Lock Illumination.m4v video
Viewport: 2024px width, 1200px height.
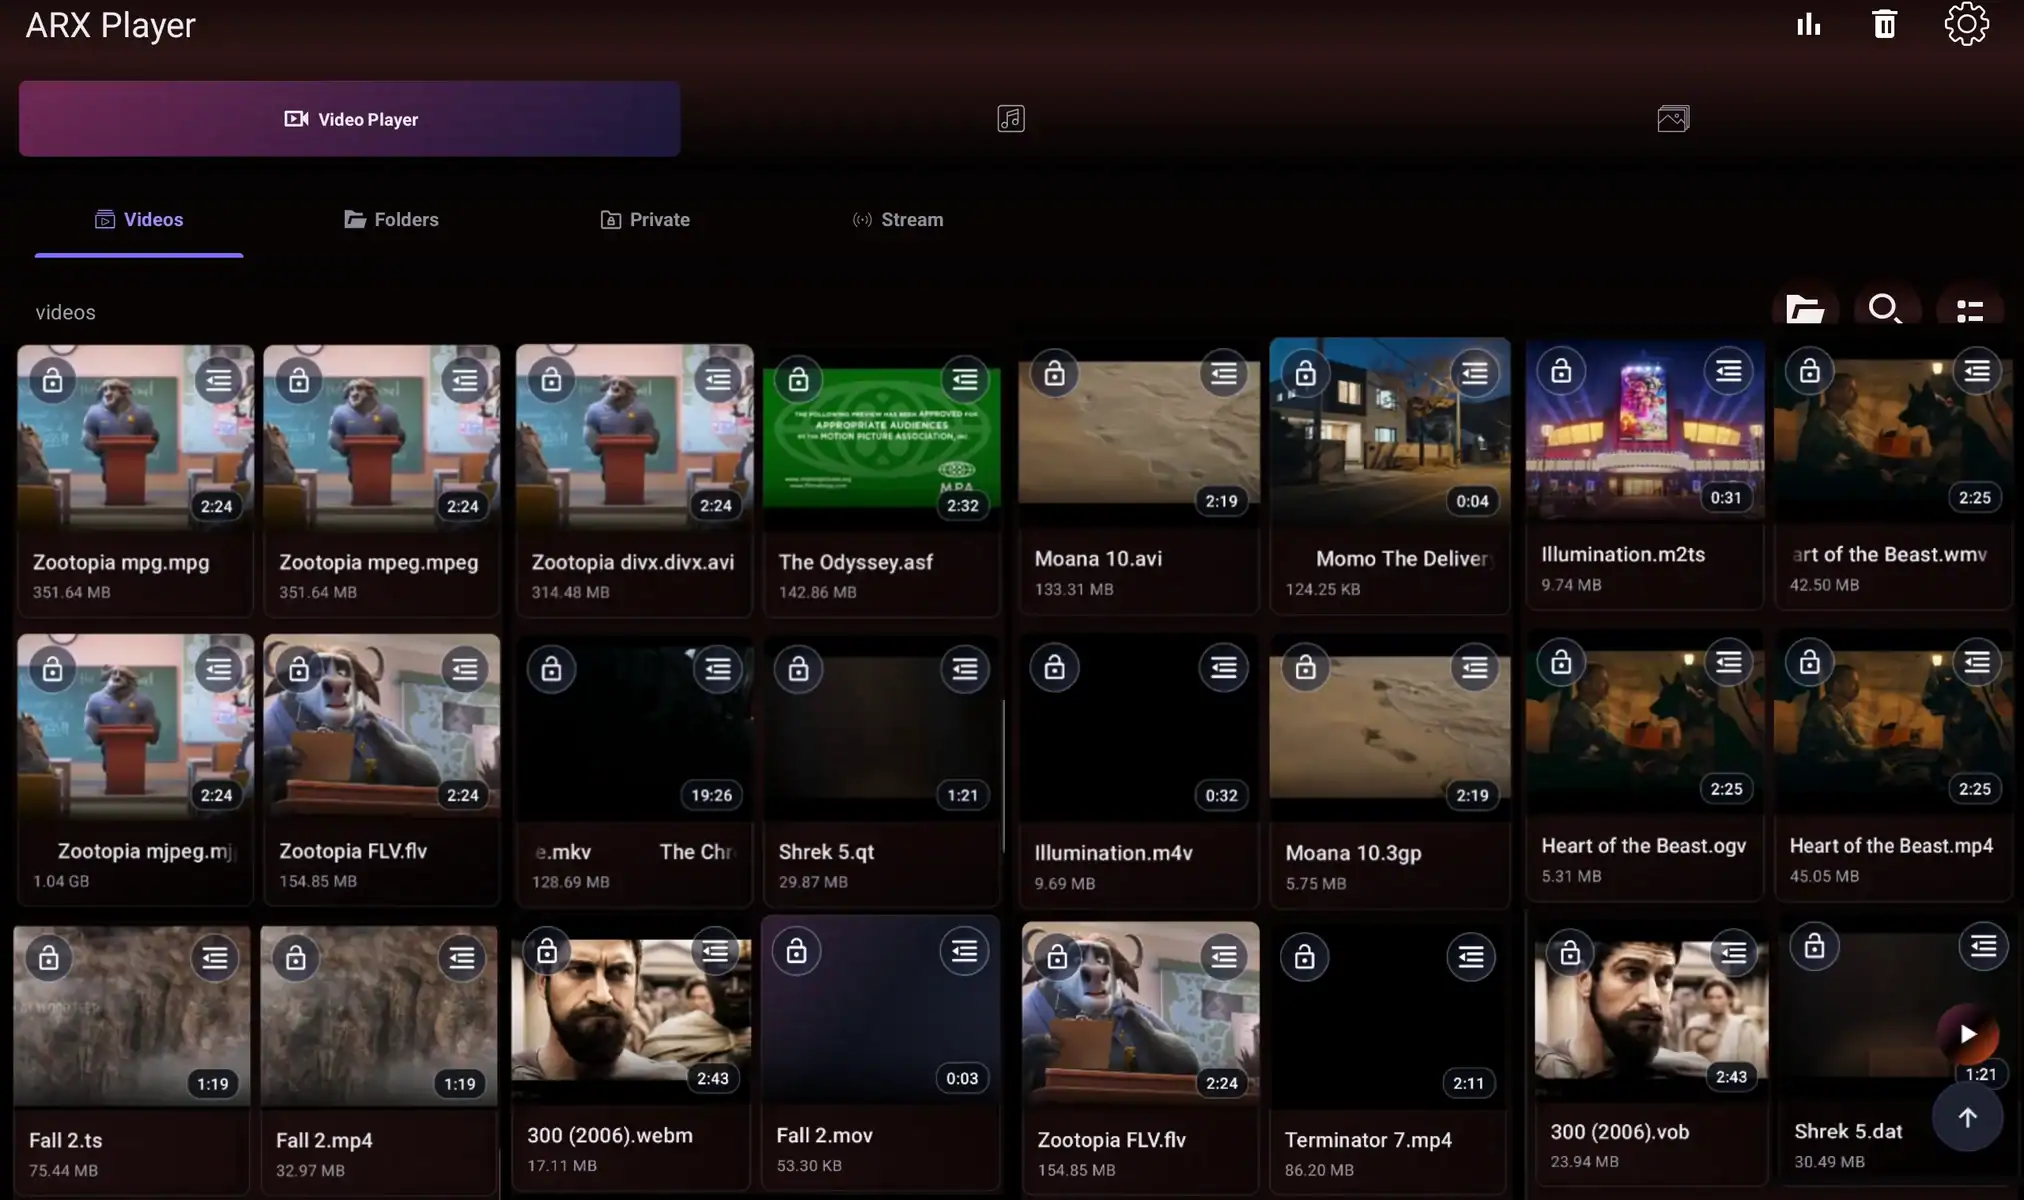click(1054, 667)
